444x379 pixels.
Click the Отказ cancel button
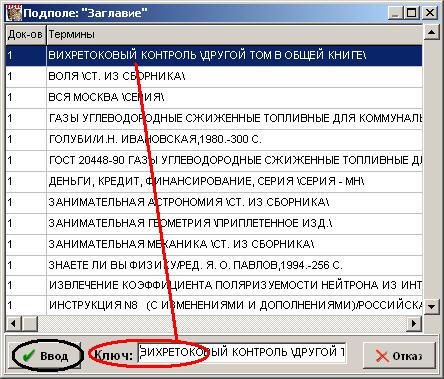point(399,356)
